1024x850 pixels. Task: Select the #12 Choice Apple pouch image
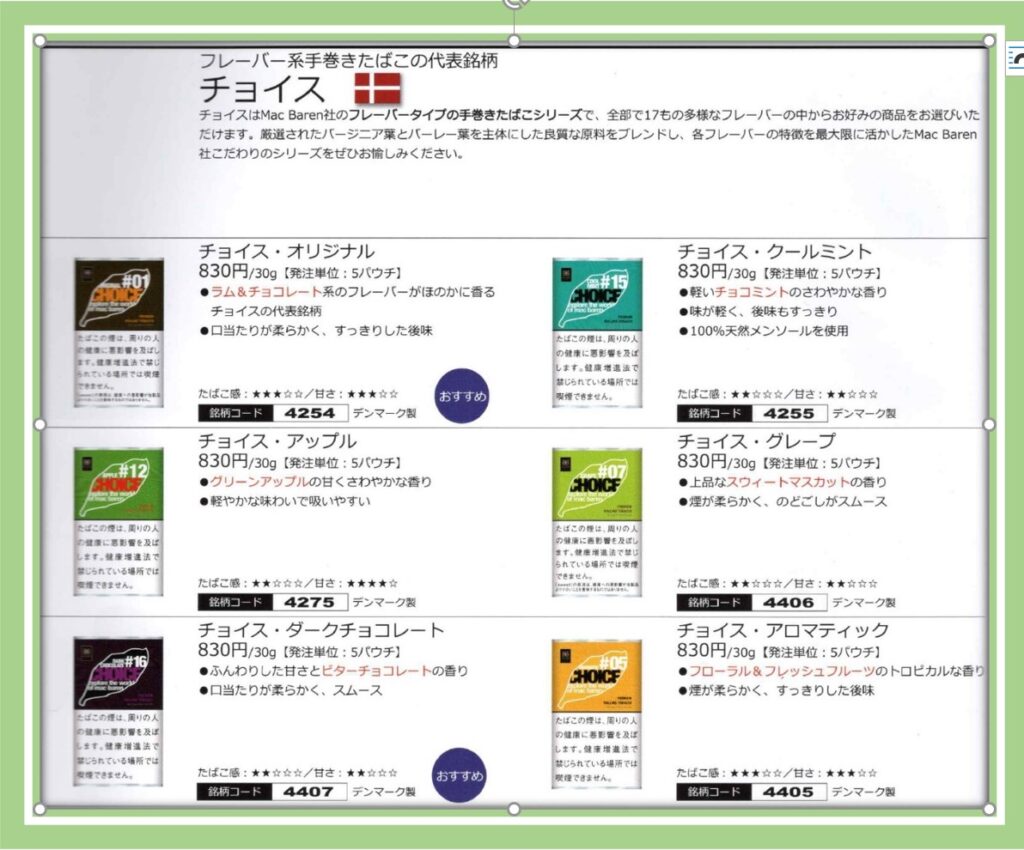pyautogui.click(x=118, y=521)
